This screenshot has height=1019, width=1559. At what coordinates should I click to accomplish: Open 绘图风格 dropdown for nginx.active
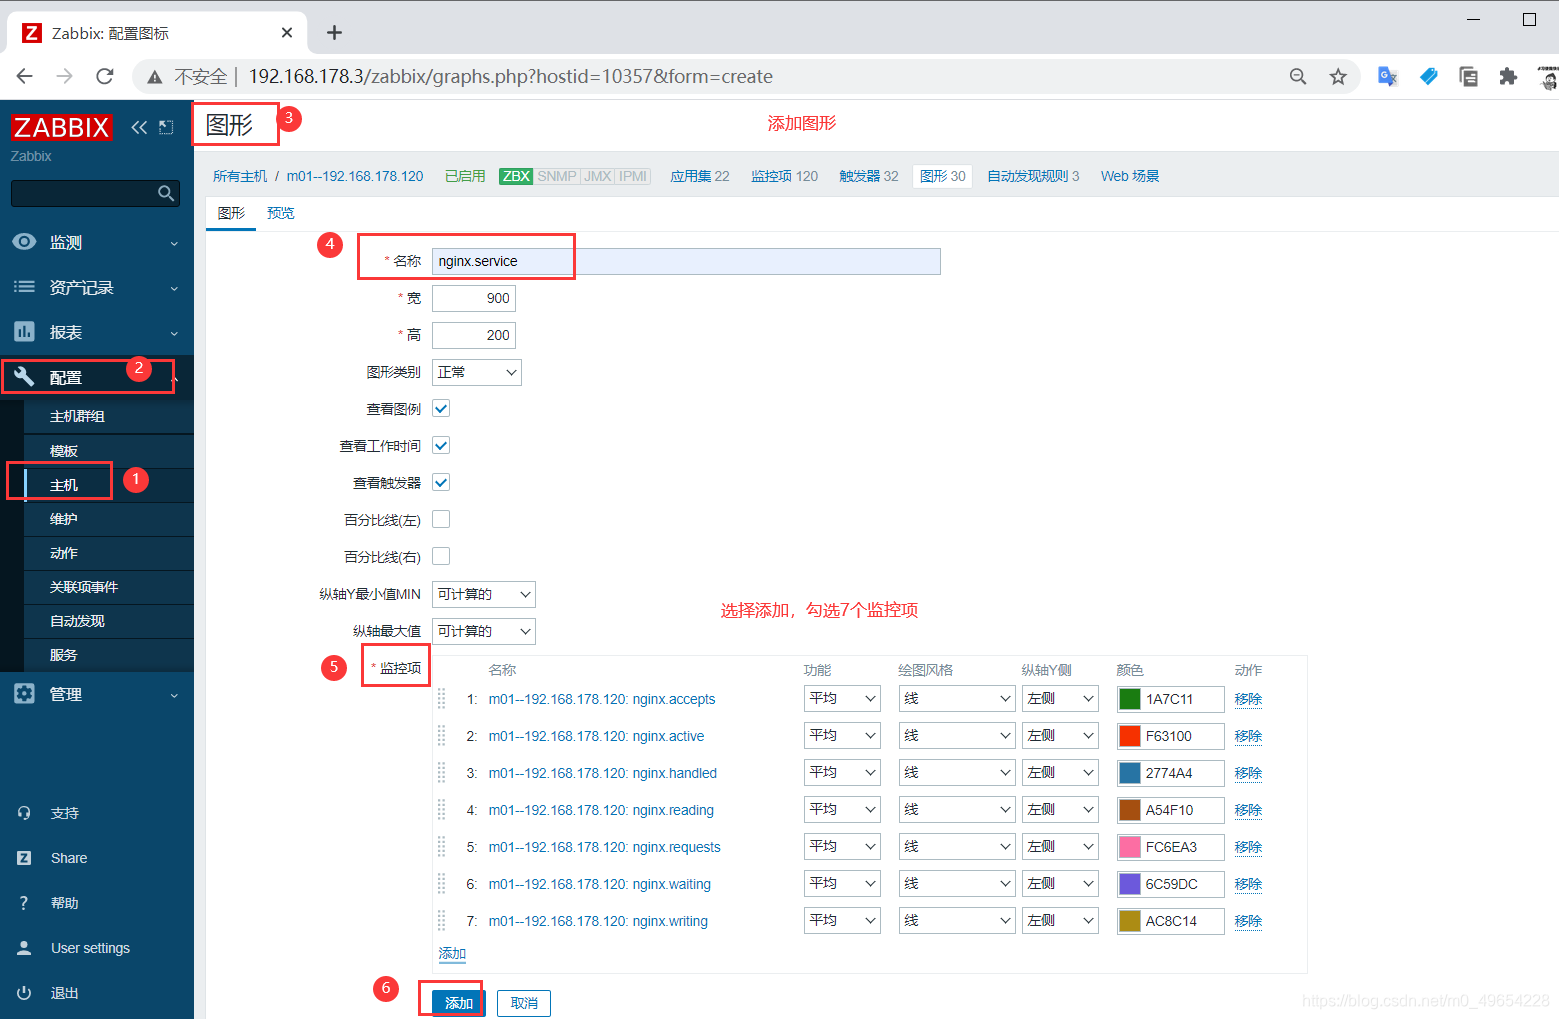click(x=957, y=735)
